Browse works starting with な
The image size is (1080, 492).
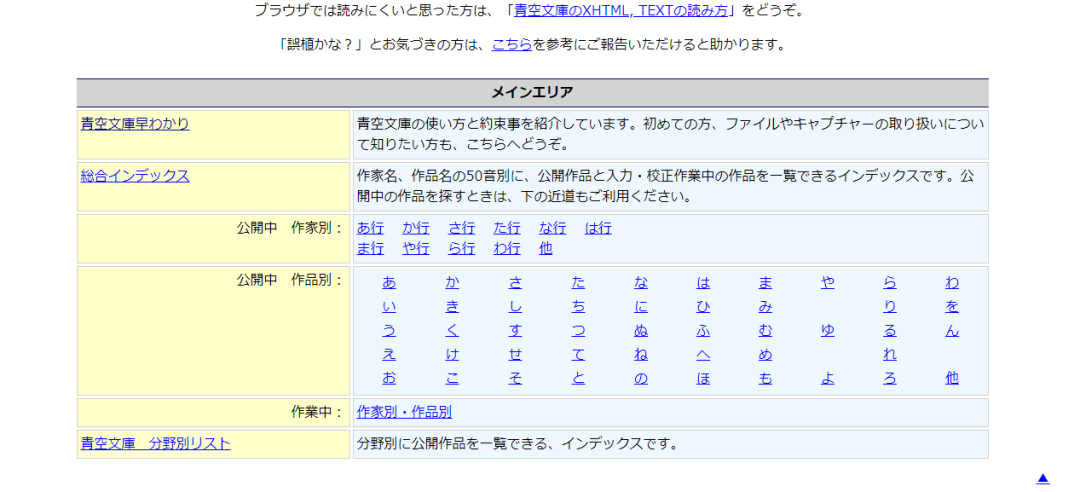point(641,282)
